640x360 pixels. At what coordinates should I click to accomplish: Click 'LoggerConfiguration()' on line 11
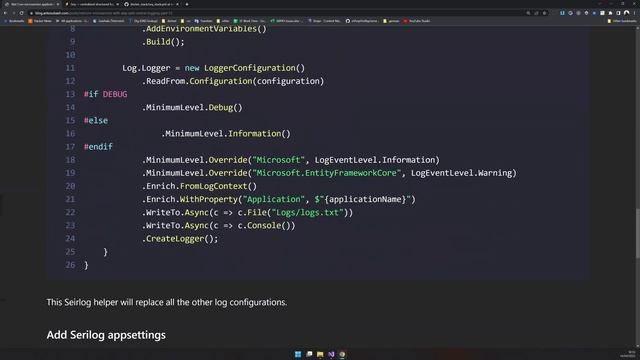click(x=254, y=68)
